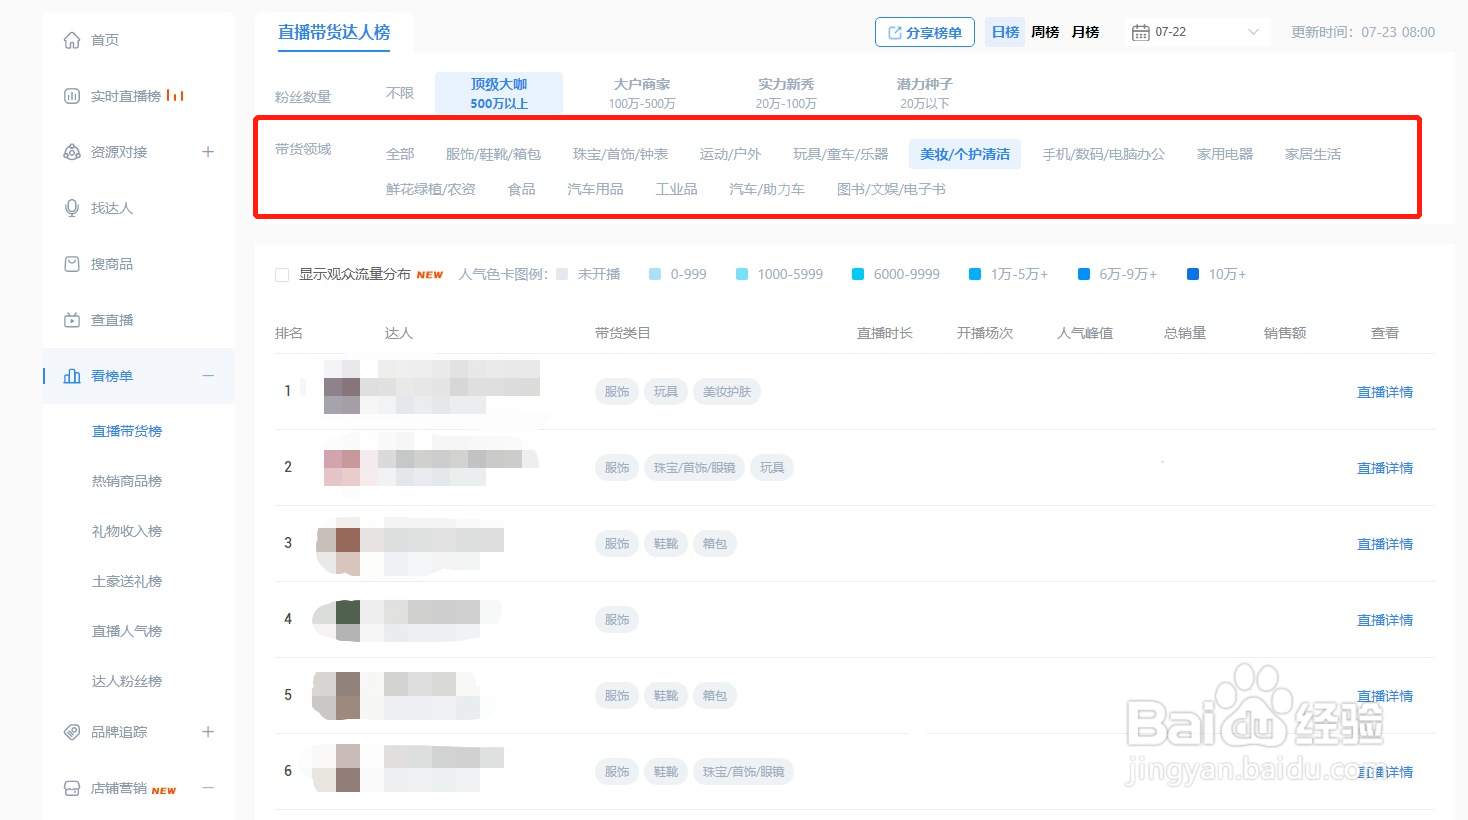Image resolution: width=1468 pixels, height=820 pixels.
Task: Expand the 资源对接 section
Action: (208, 151)
